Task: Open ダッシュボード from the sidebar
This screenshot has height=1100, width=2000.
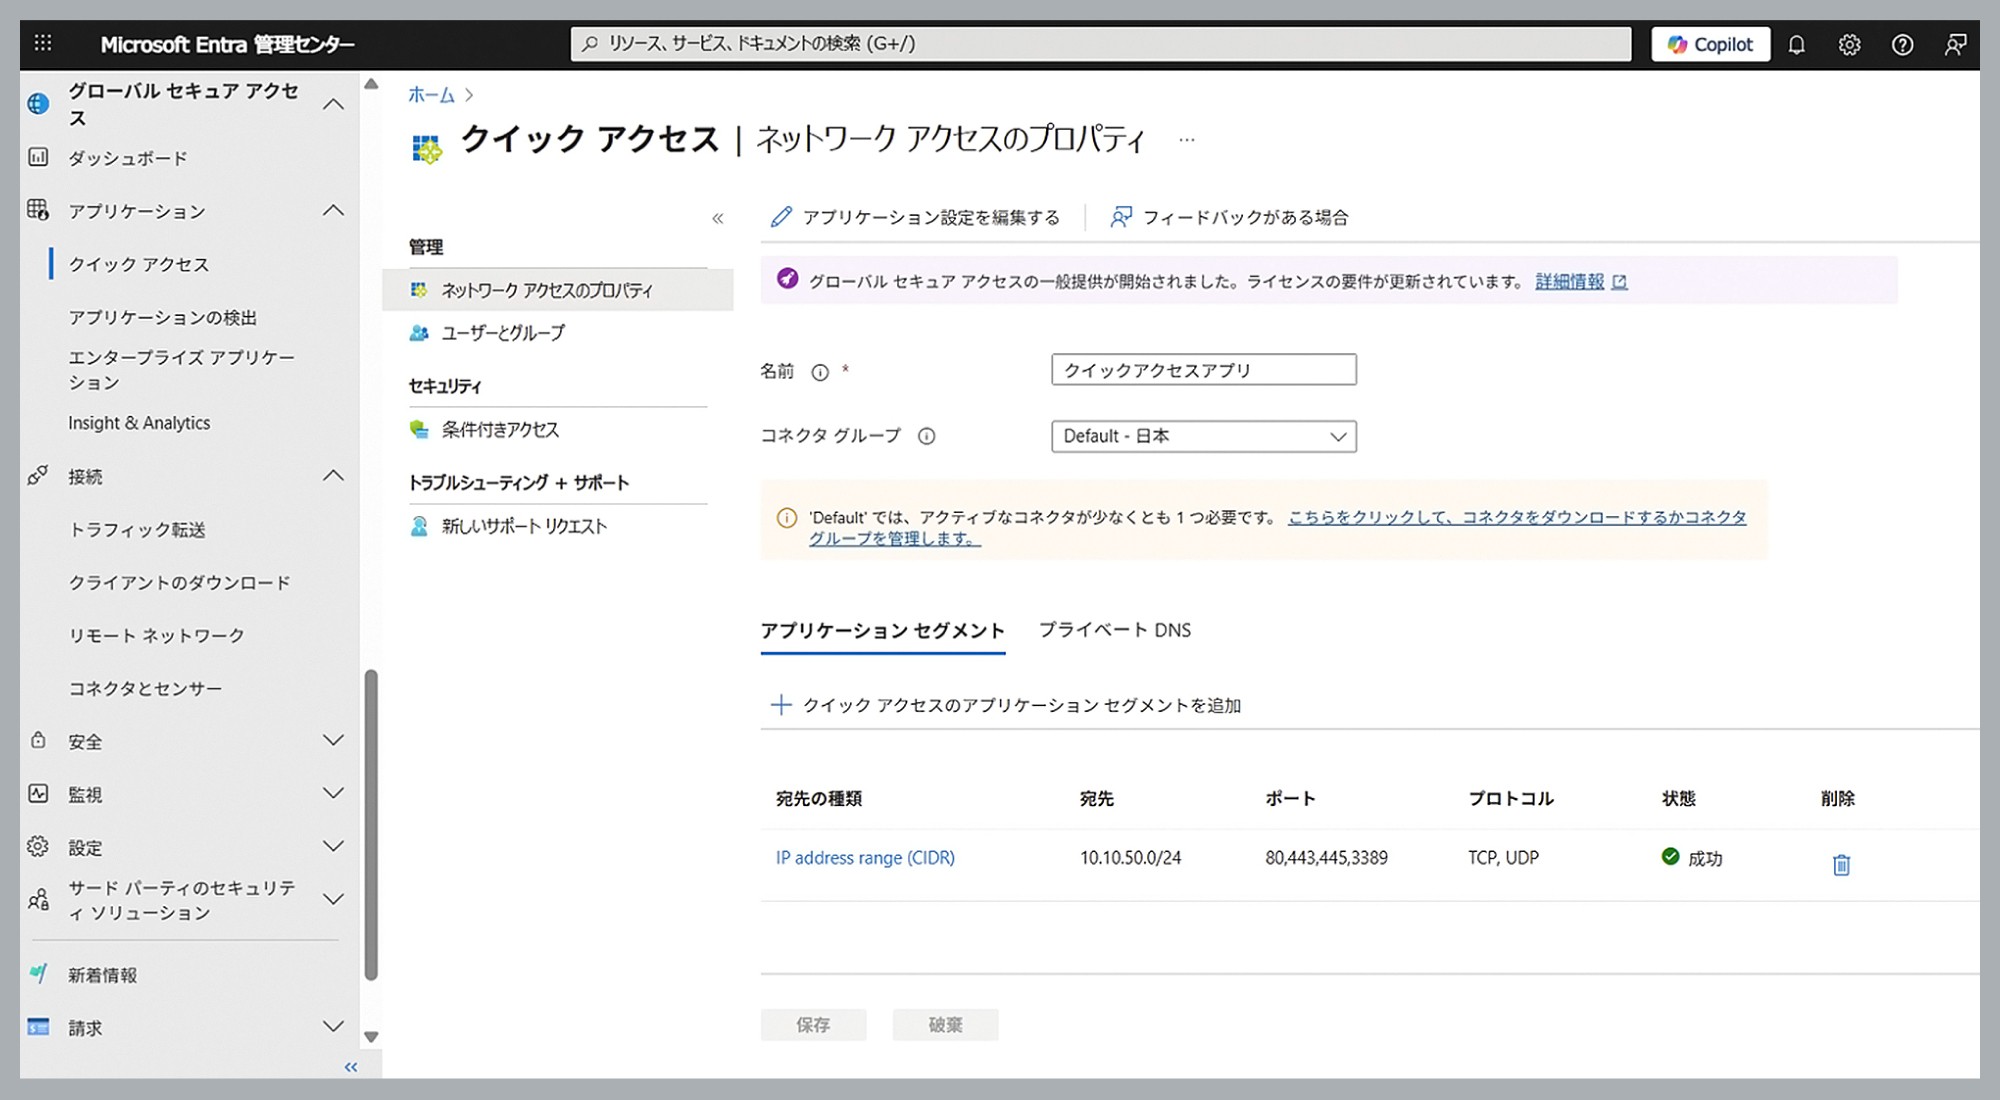Action: [x=126, y=157]
